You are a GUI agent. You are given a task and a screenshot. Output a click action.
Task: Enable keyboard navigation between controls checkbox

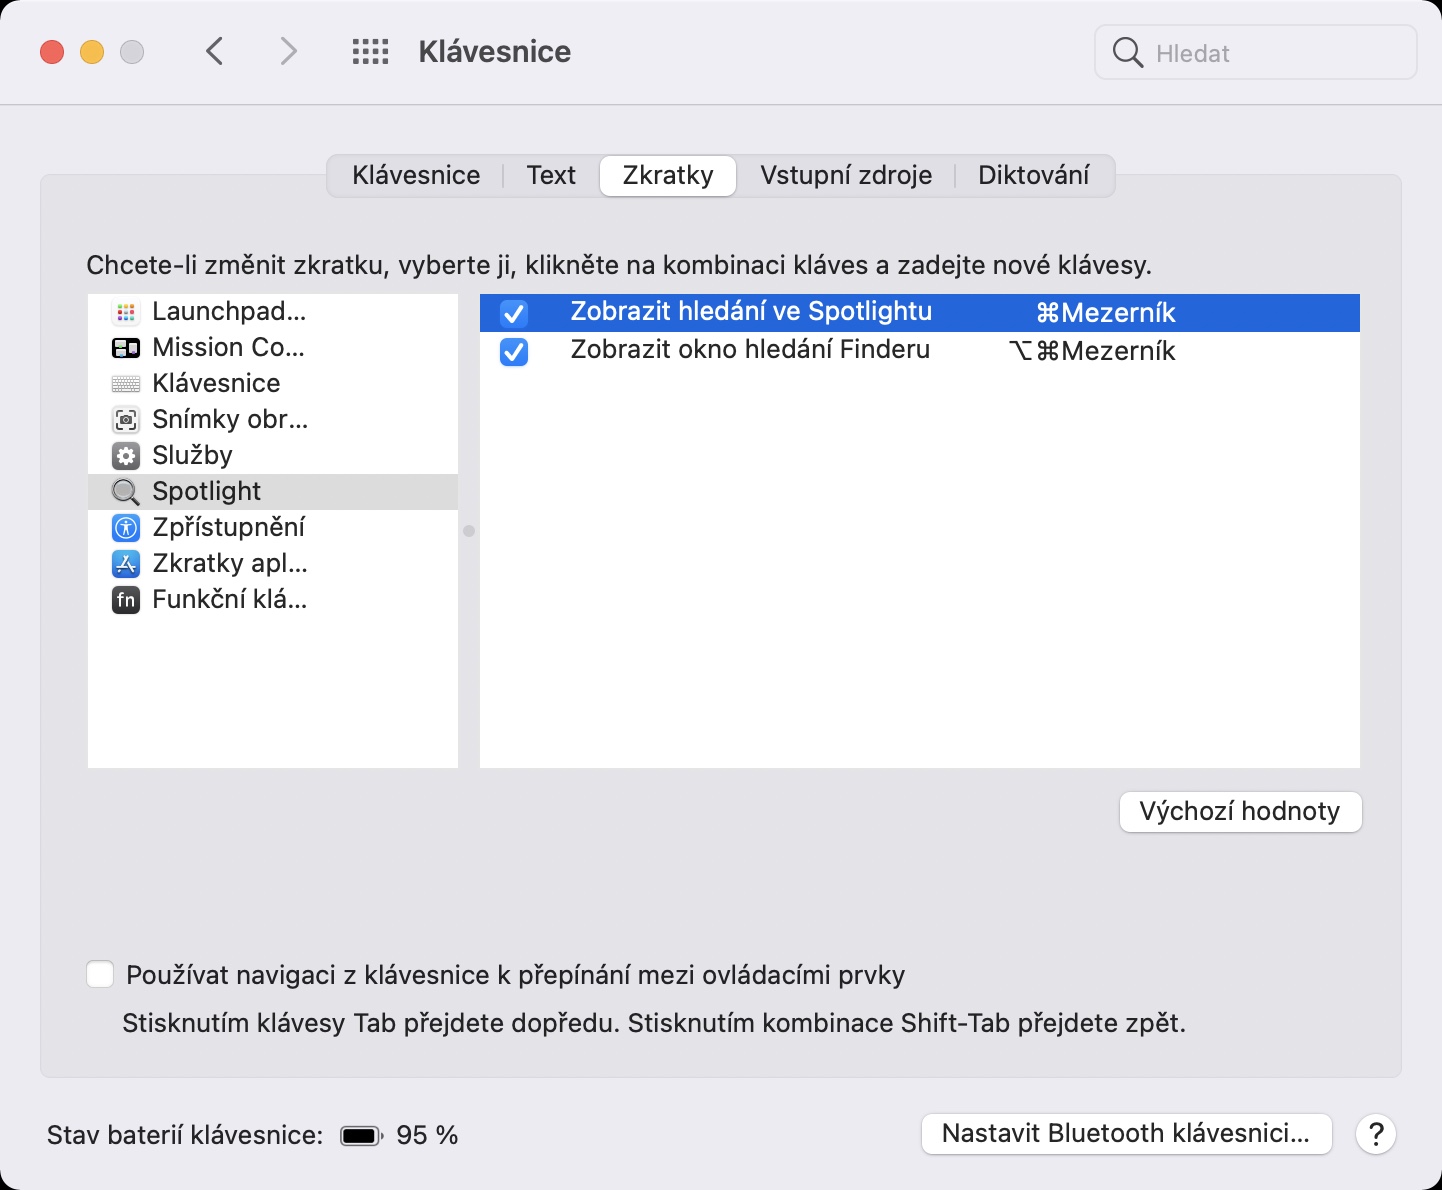pos(100,974)
